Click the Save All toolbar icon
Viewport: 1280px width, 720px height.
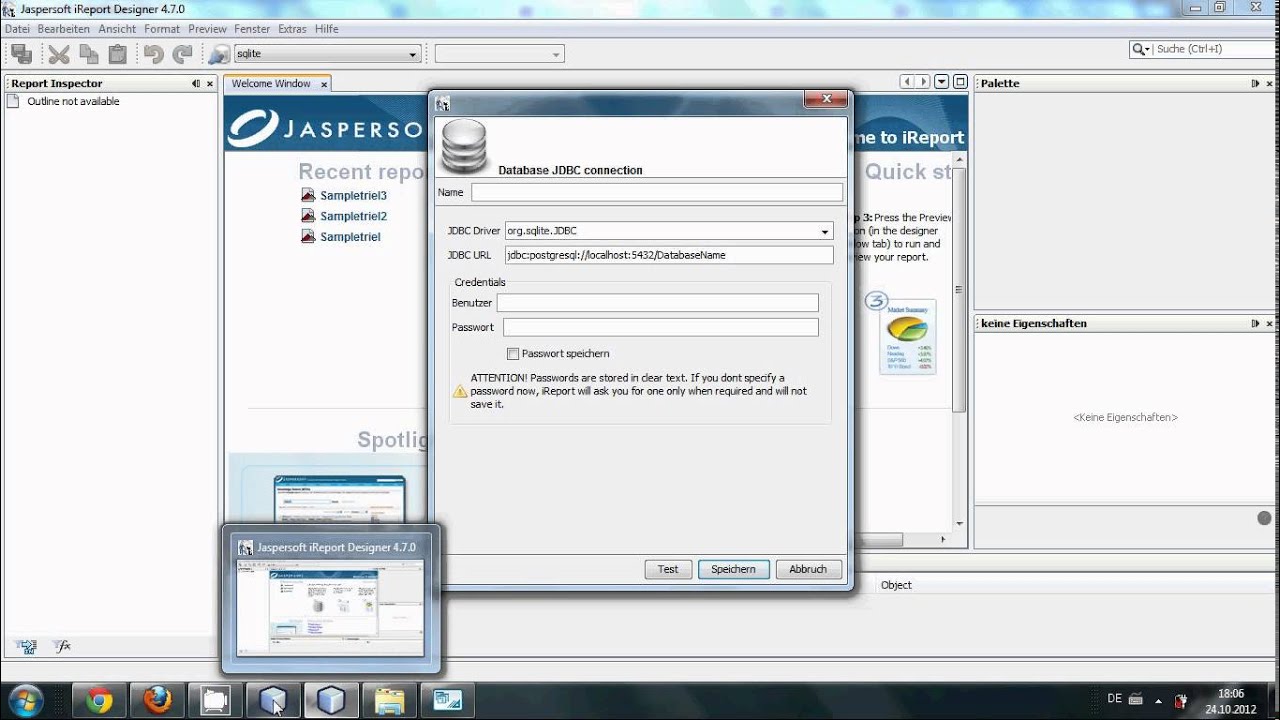21,54
